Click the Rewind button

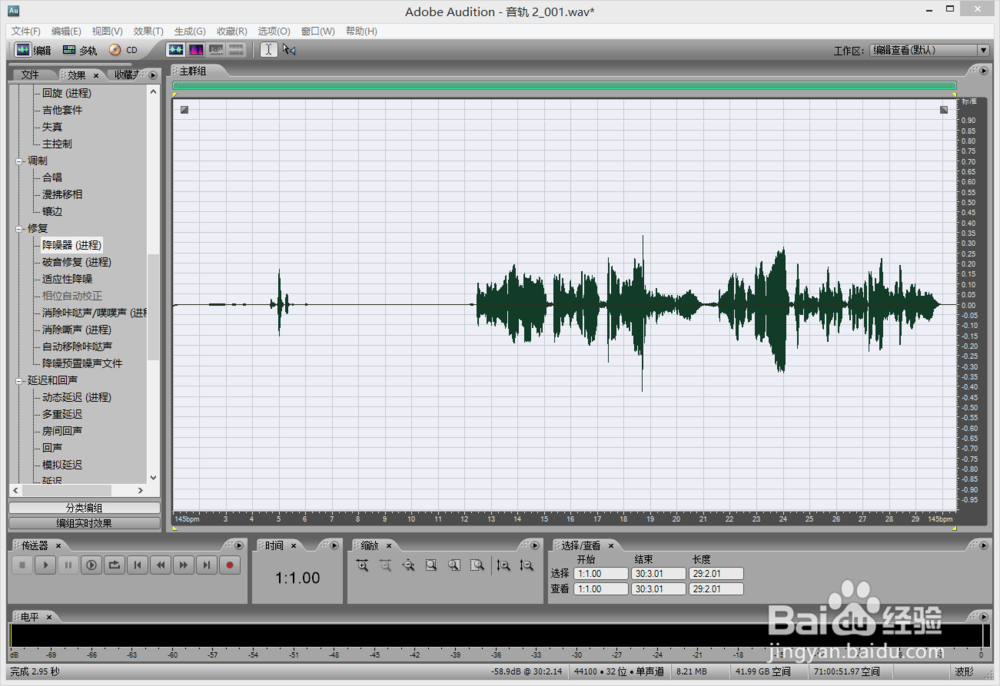click(161, 565)
